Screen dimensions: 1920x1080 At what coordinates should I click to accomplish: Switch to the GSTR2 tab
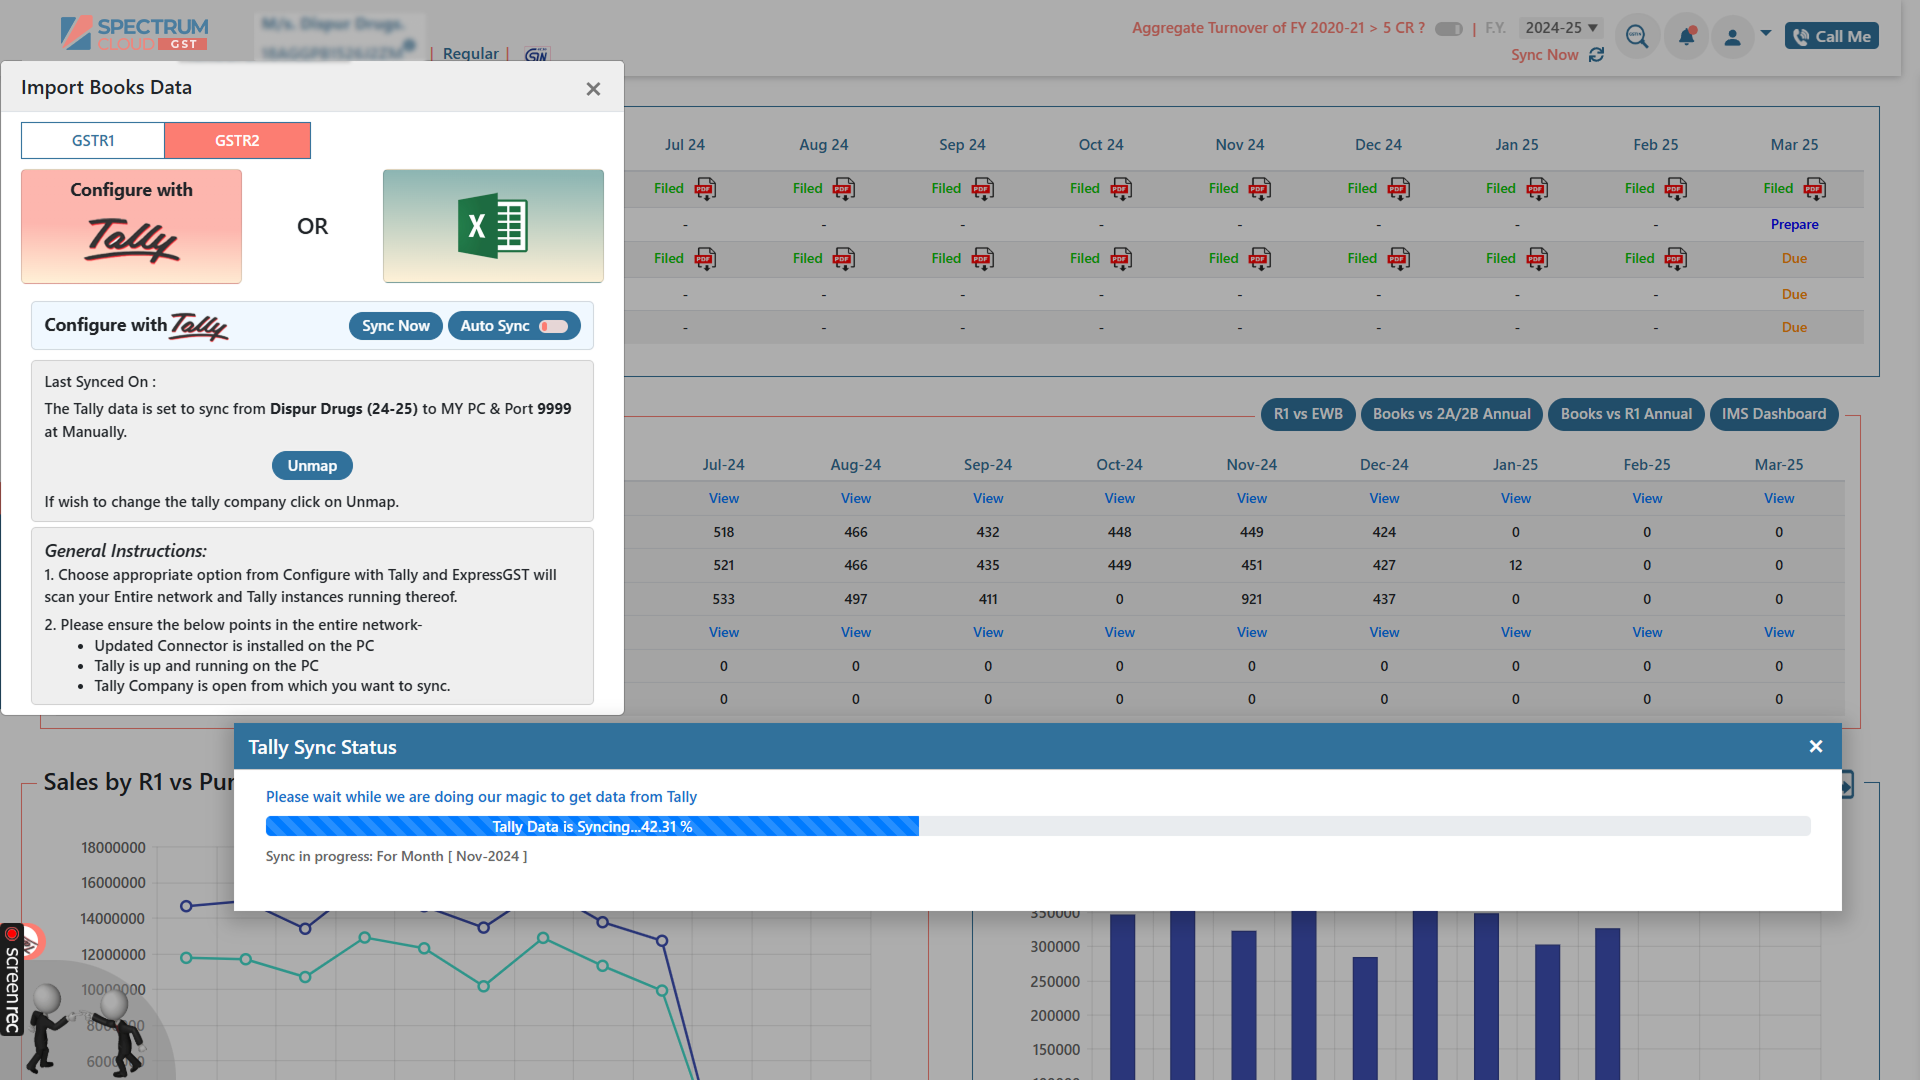coord(237,140)
